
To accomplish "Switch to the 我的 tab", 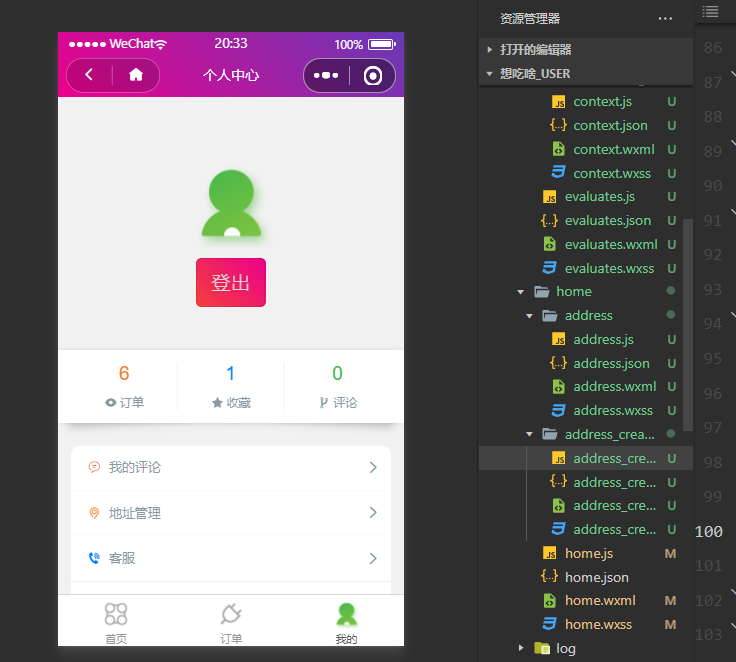I will click(346, 623).
